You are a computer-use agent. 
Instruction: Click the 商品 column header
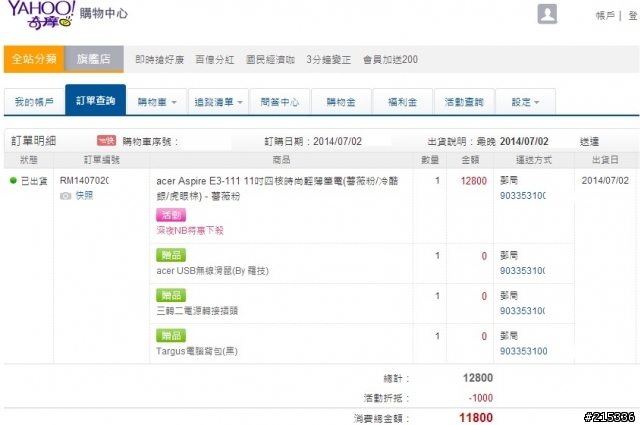coord(281,160)
